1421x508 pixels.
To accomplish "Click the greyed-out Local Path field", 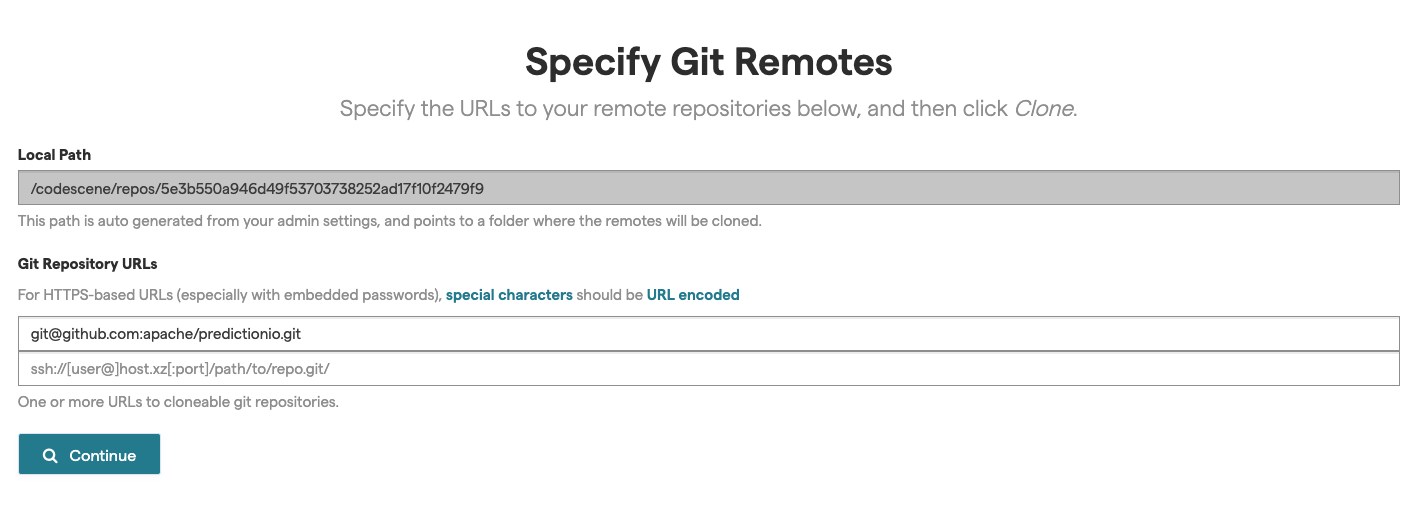I will pyautogui.click(x=708, y=188).
